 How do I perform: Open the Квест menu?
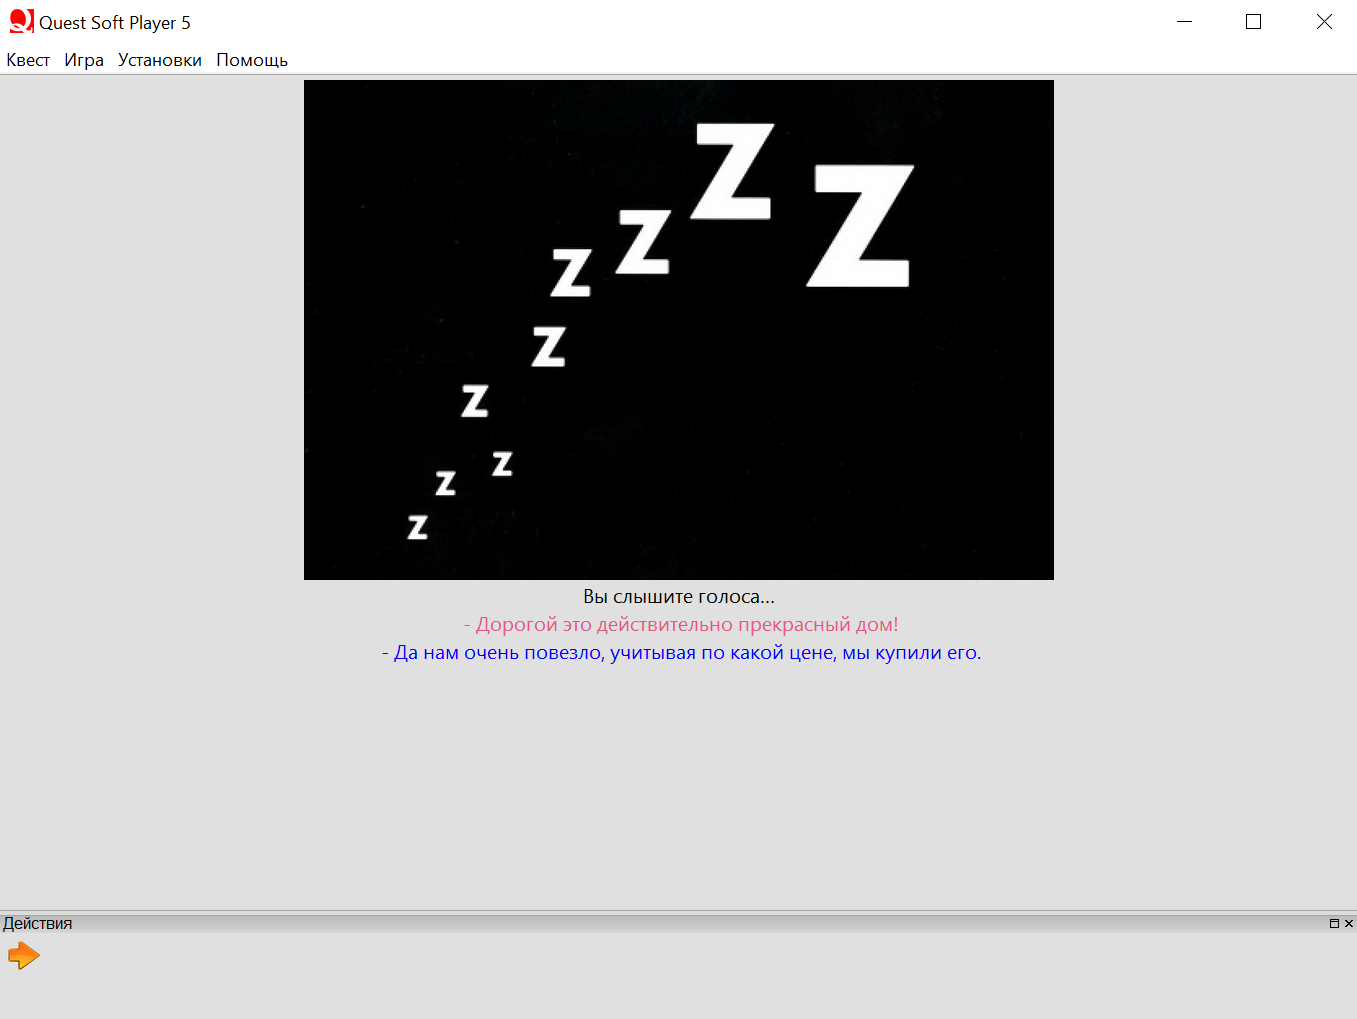point(28,60)
